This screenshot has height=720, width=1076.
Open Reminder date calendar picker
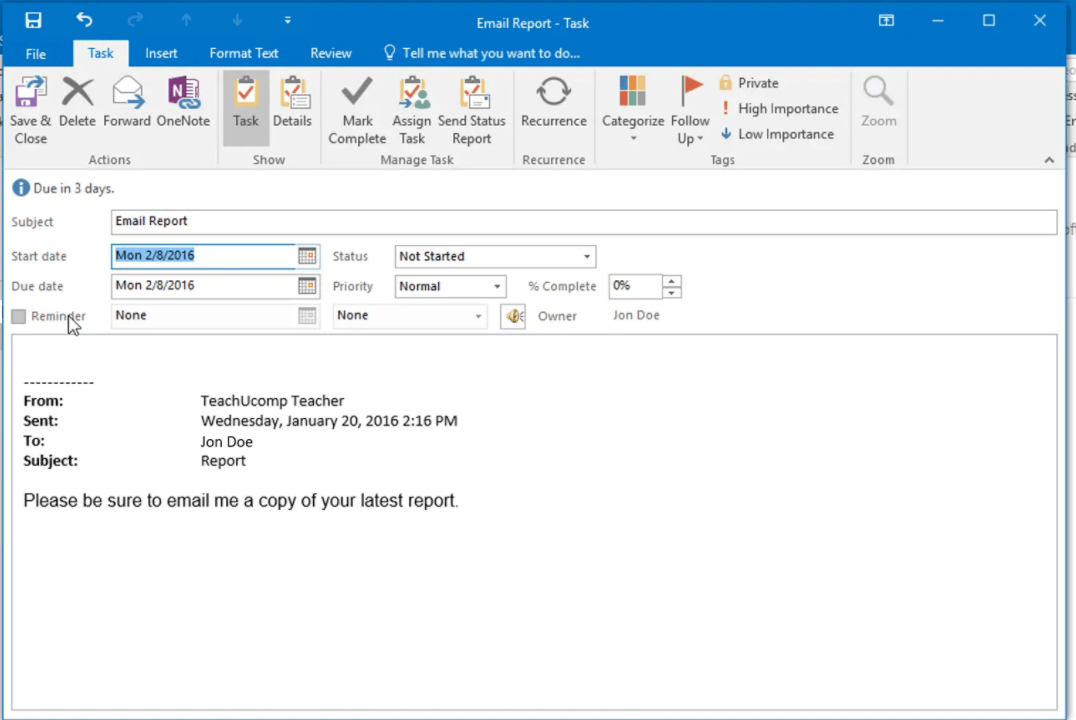pyautogui.click(x=307, y=316)
